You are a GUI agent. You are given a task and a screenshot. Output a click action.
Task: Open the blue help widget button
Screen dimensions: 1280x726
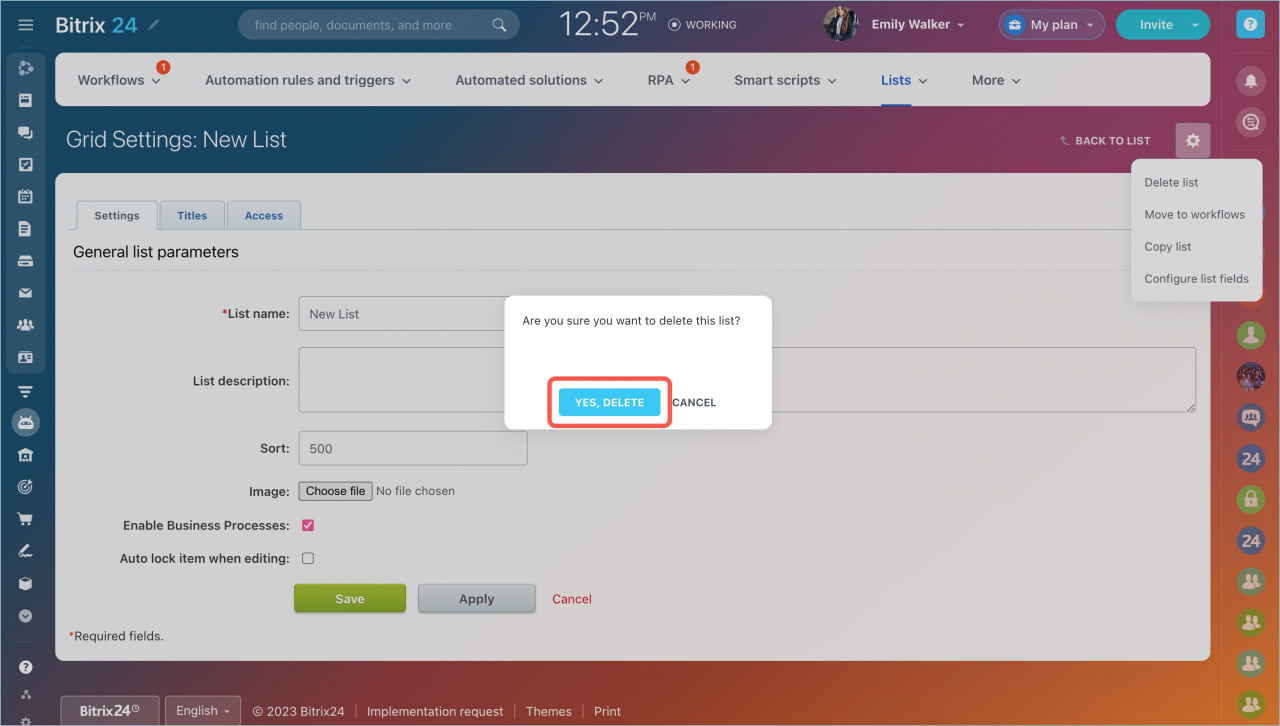pyautogui.click(x=1250, y=24)
